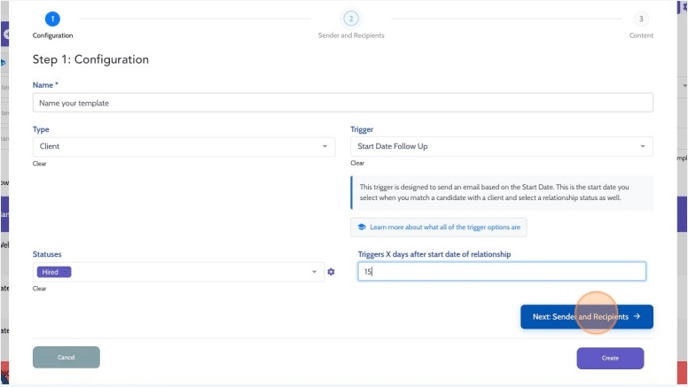Click the Create button

[x=610, y=358]
